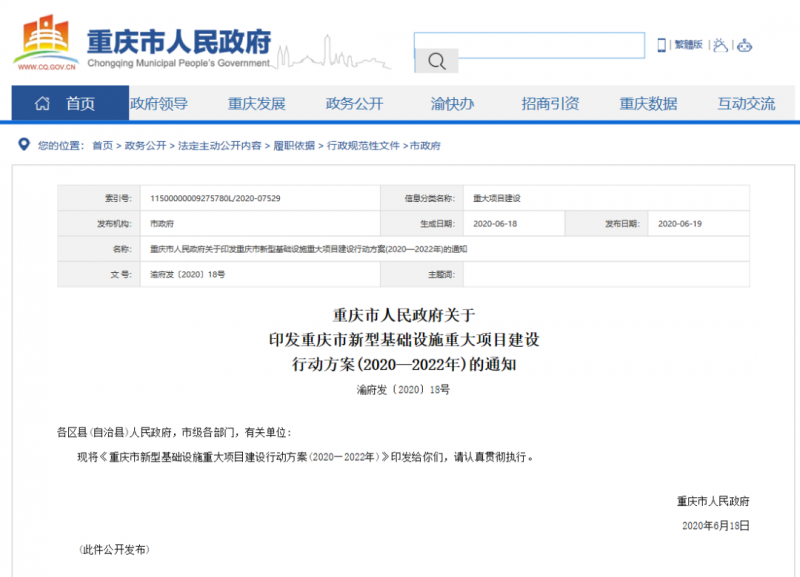Go to the 渝快办 navigation tab
The width and height of the screenshot is (800, 577).
[452, 103]
